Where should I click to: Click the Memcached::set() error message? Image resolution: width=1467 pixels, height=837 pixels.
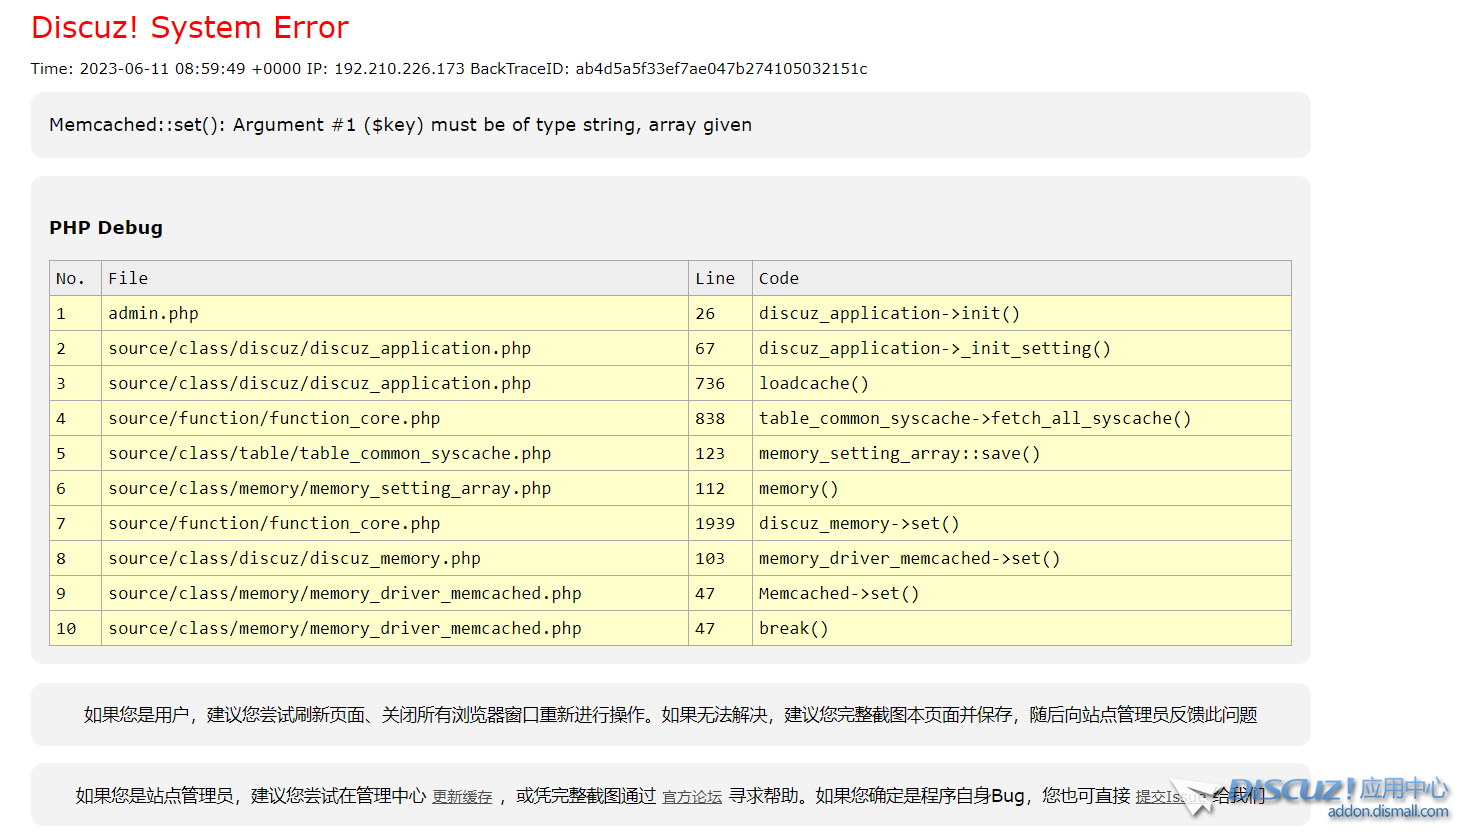click(x=400, y=125)
